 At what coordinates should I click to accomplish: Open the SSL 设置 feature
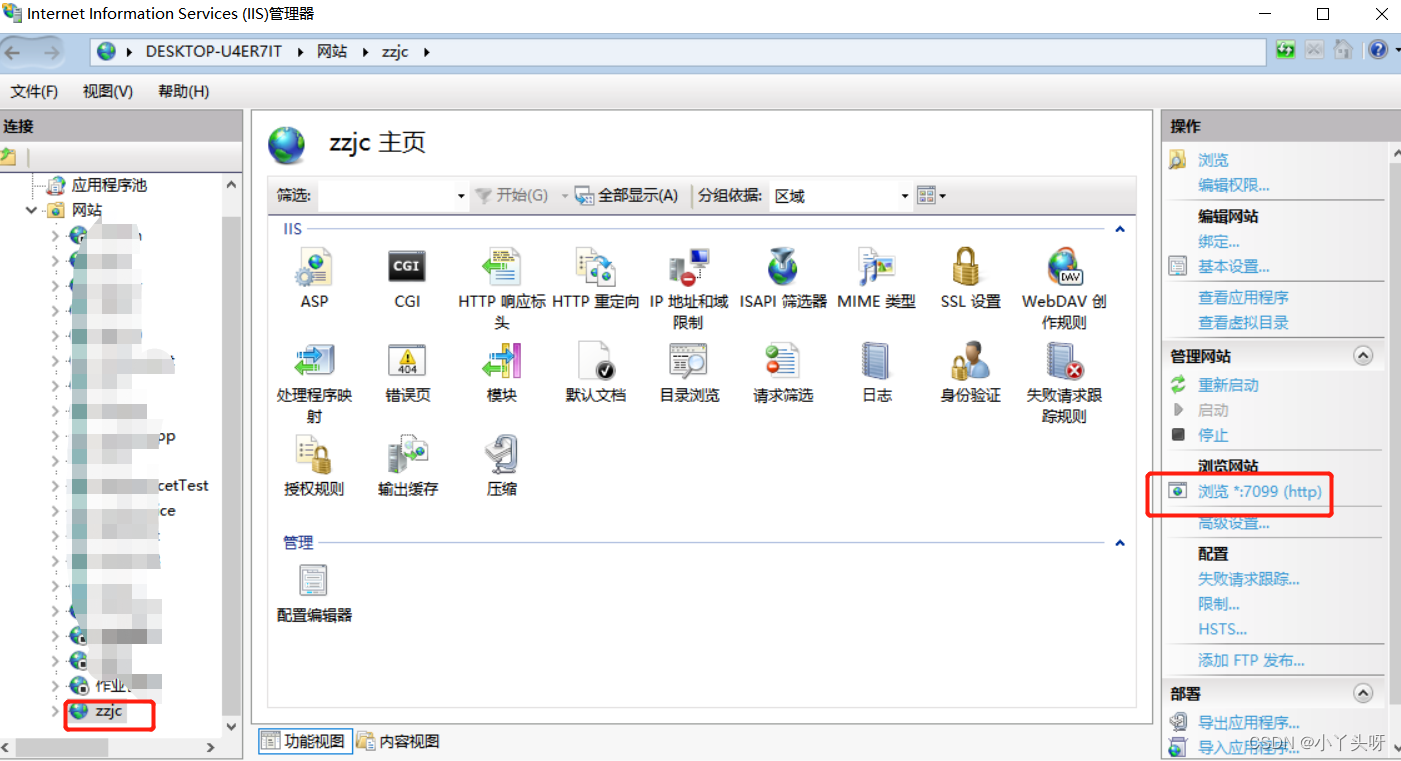pyautogui.click(x=970, y=279)
